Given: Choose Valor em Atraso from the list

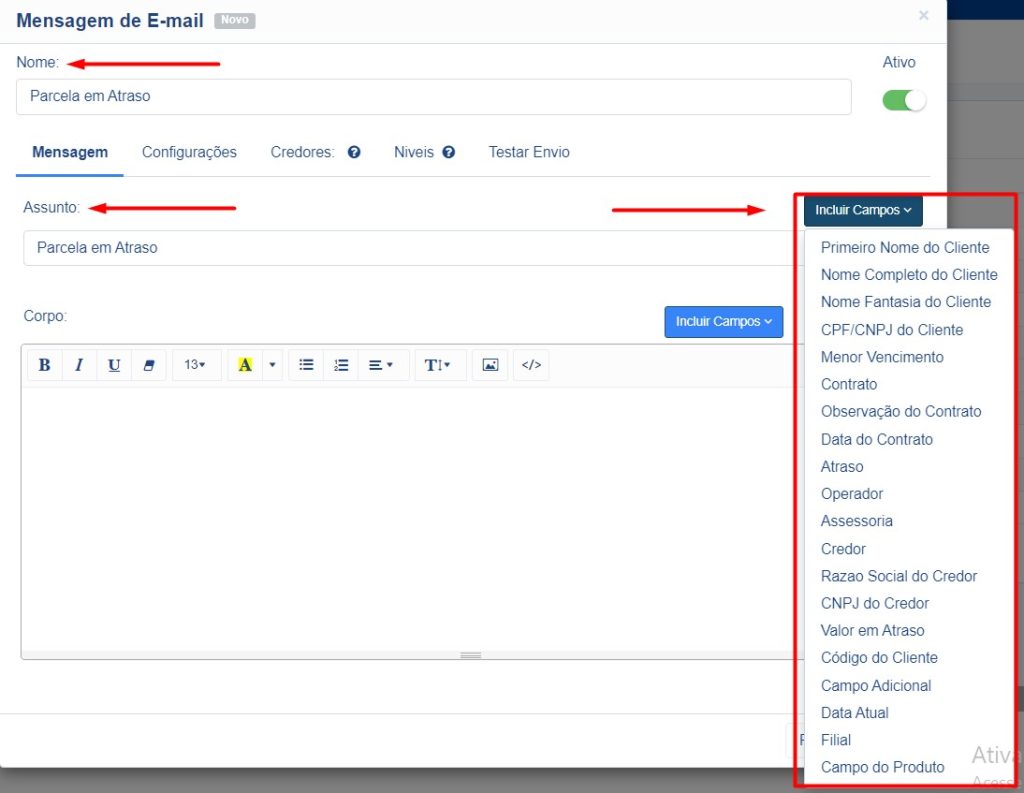Looking at the screenshot, I should [x=872, y=630].
